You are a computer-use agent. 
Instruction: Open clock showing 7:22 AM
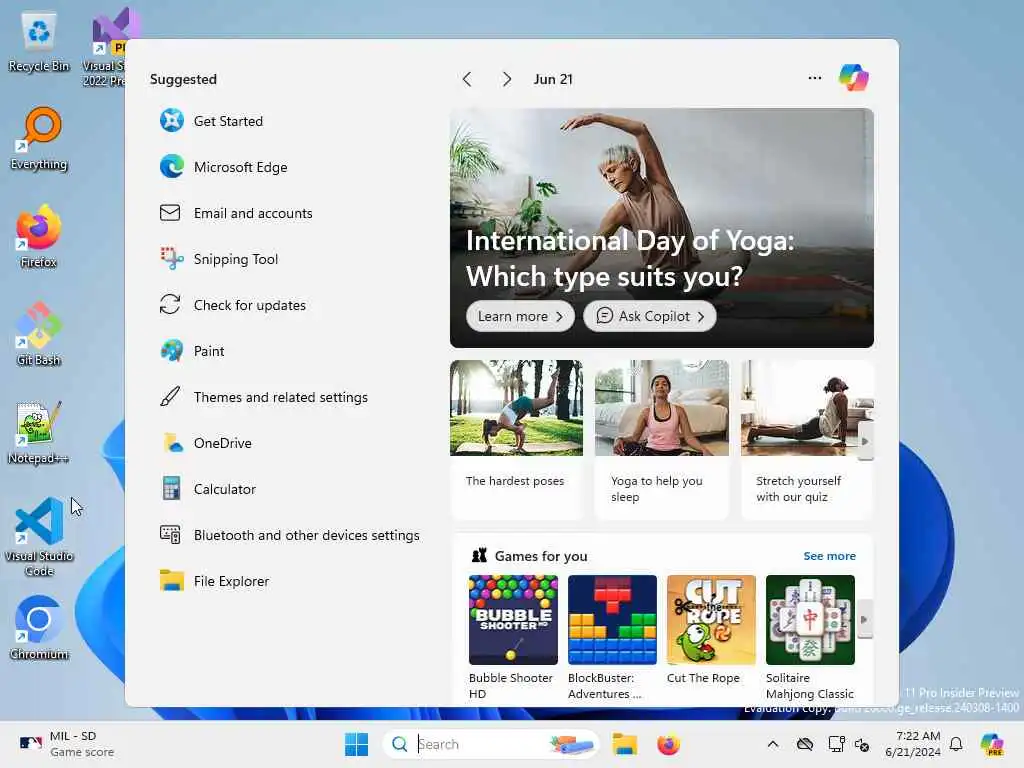point(912,744)
